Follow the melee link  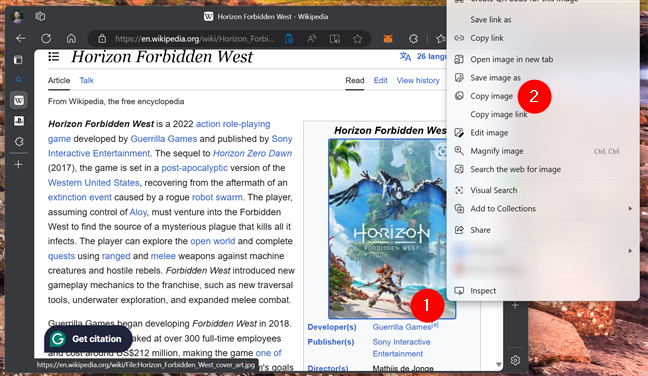pos(163,256)
